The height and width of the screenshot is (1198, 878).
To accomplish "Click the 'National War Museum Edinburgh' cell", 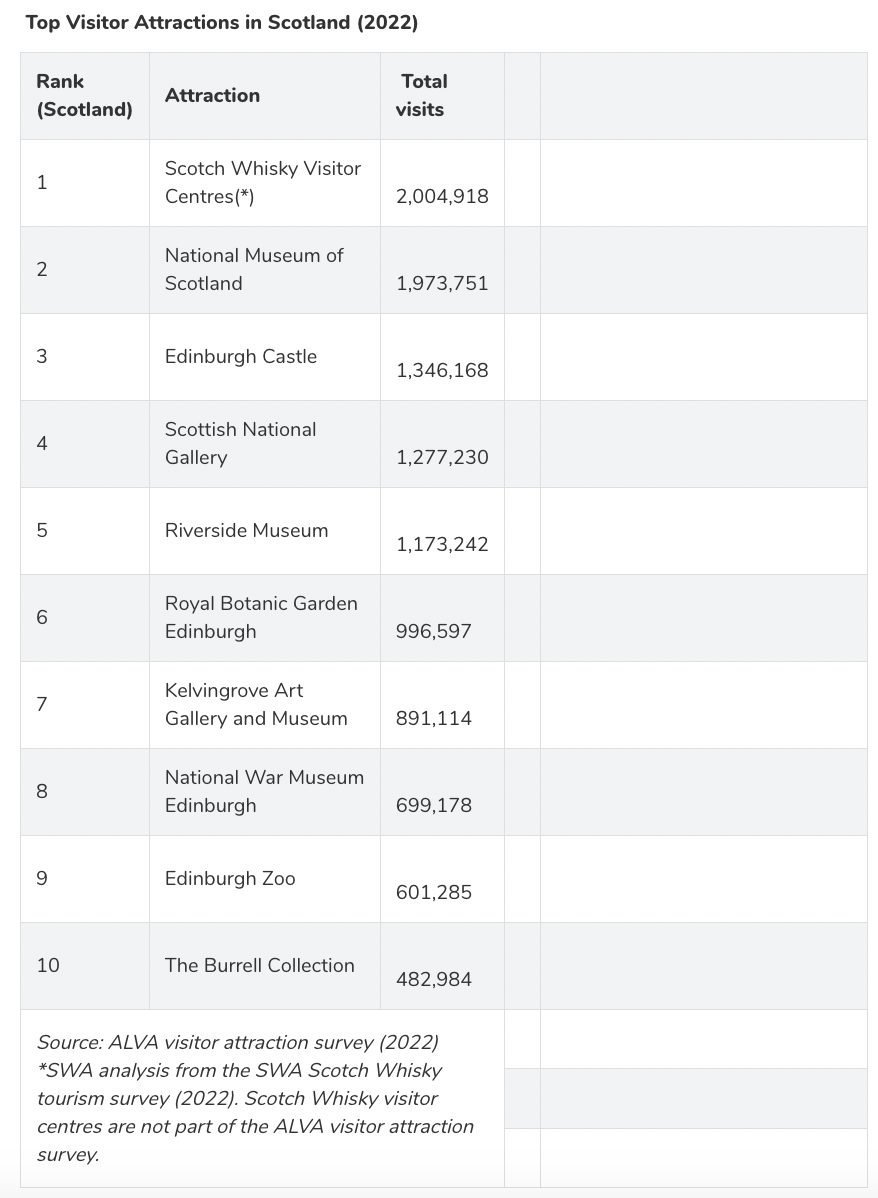I will click(264, 792).
